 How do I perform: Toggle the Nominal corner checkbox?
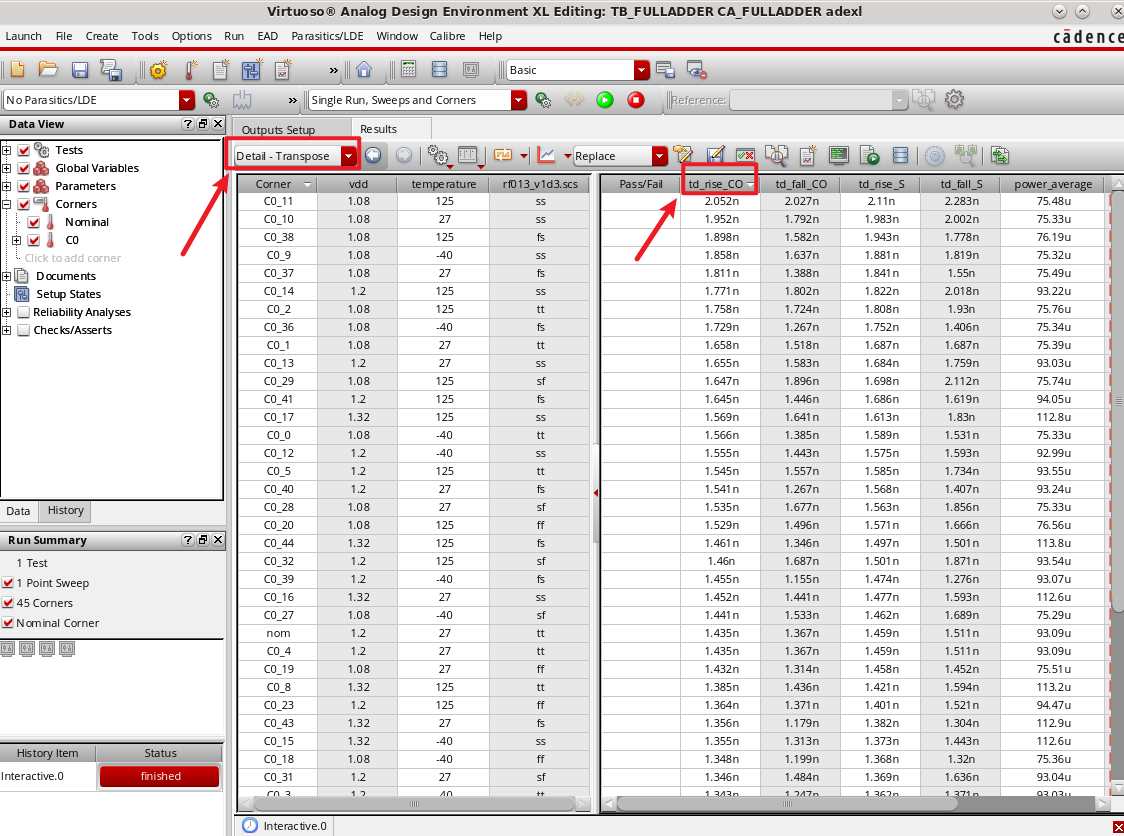34,221
